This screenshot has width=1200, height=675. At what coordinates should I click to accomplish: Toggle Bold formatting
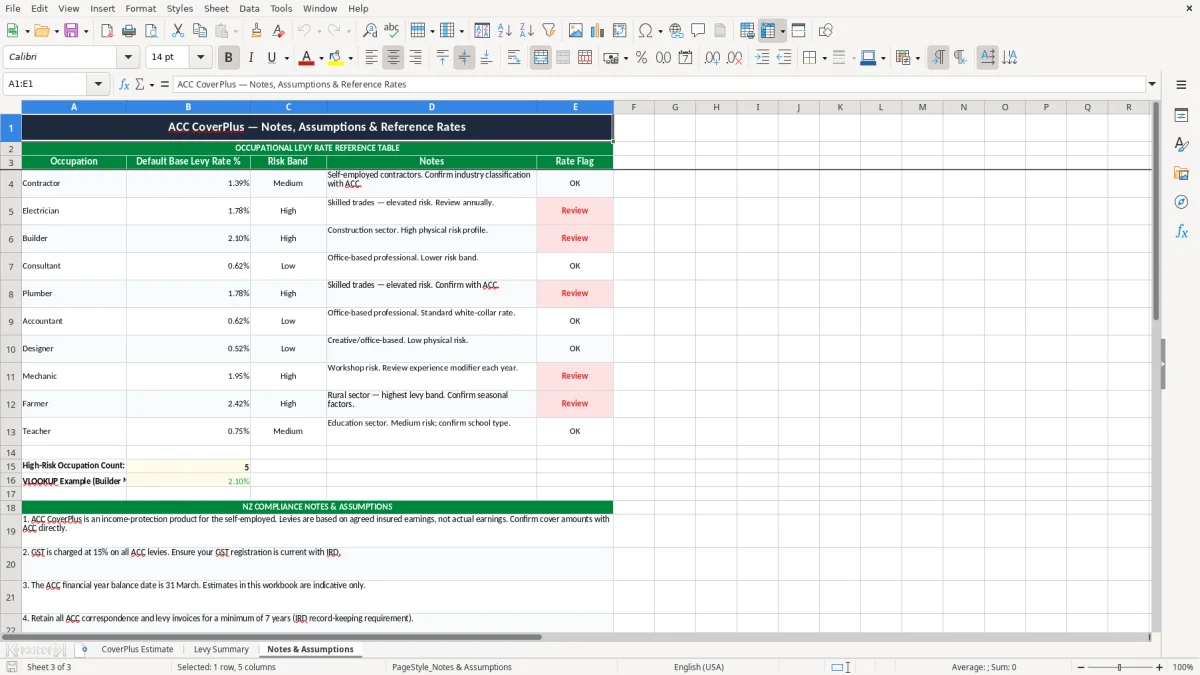pos(228,58)
